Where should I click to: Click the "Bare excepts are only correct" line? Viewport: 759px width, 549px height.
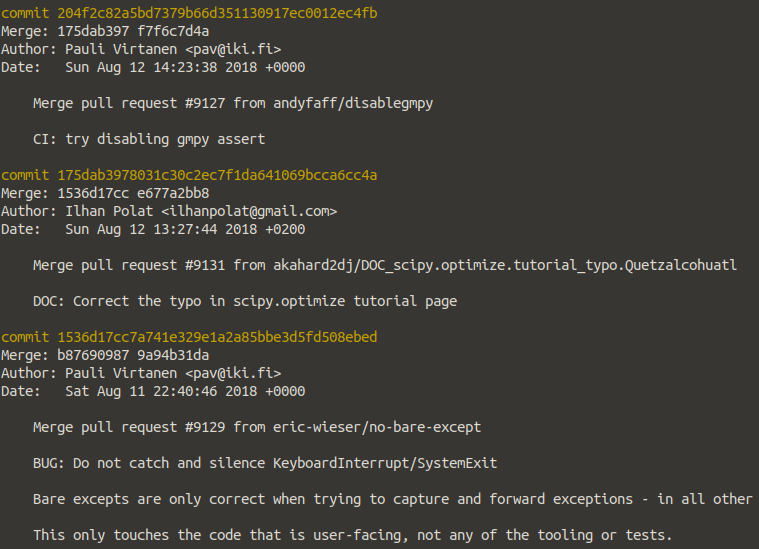[x=392, y=499]
